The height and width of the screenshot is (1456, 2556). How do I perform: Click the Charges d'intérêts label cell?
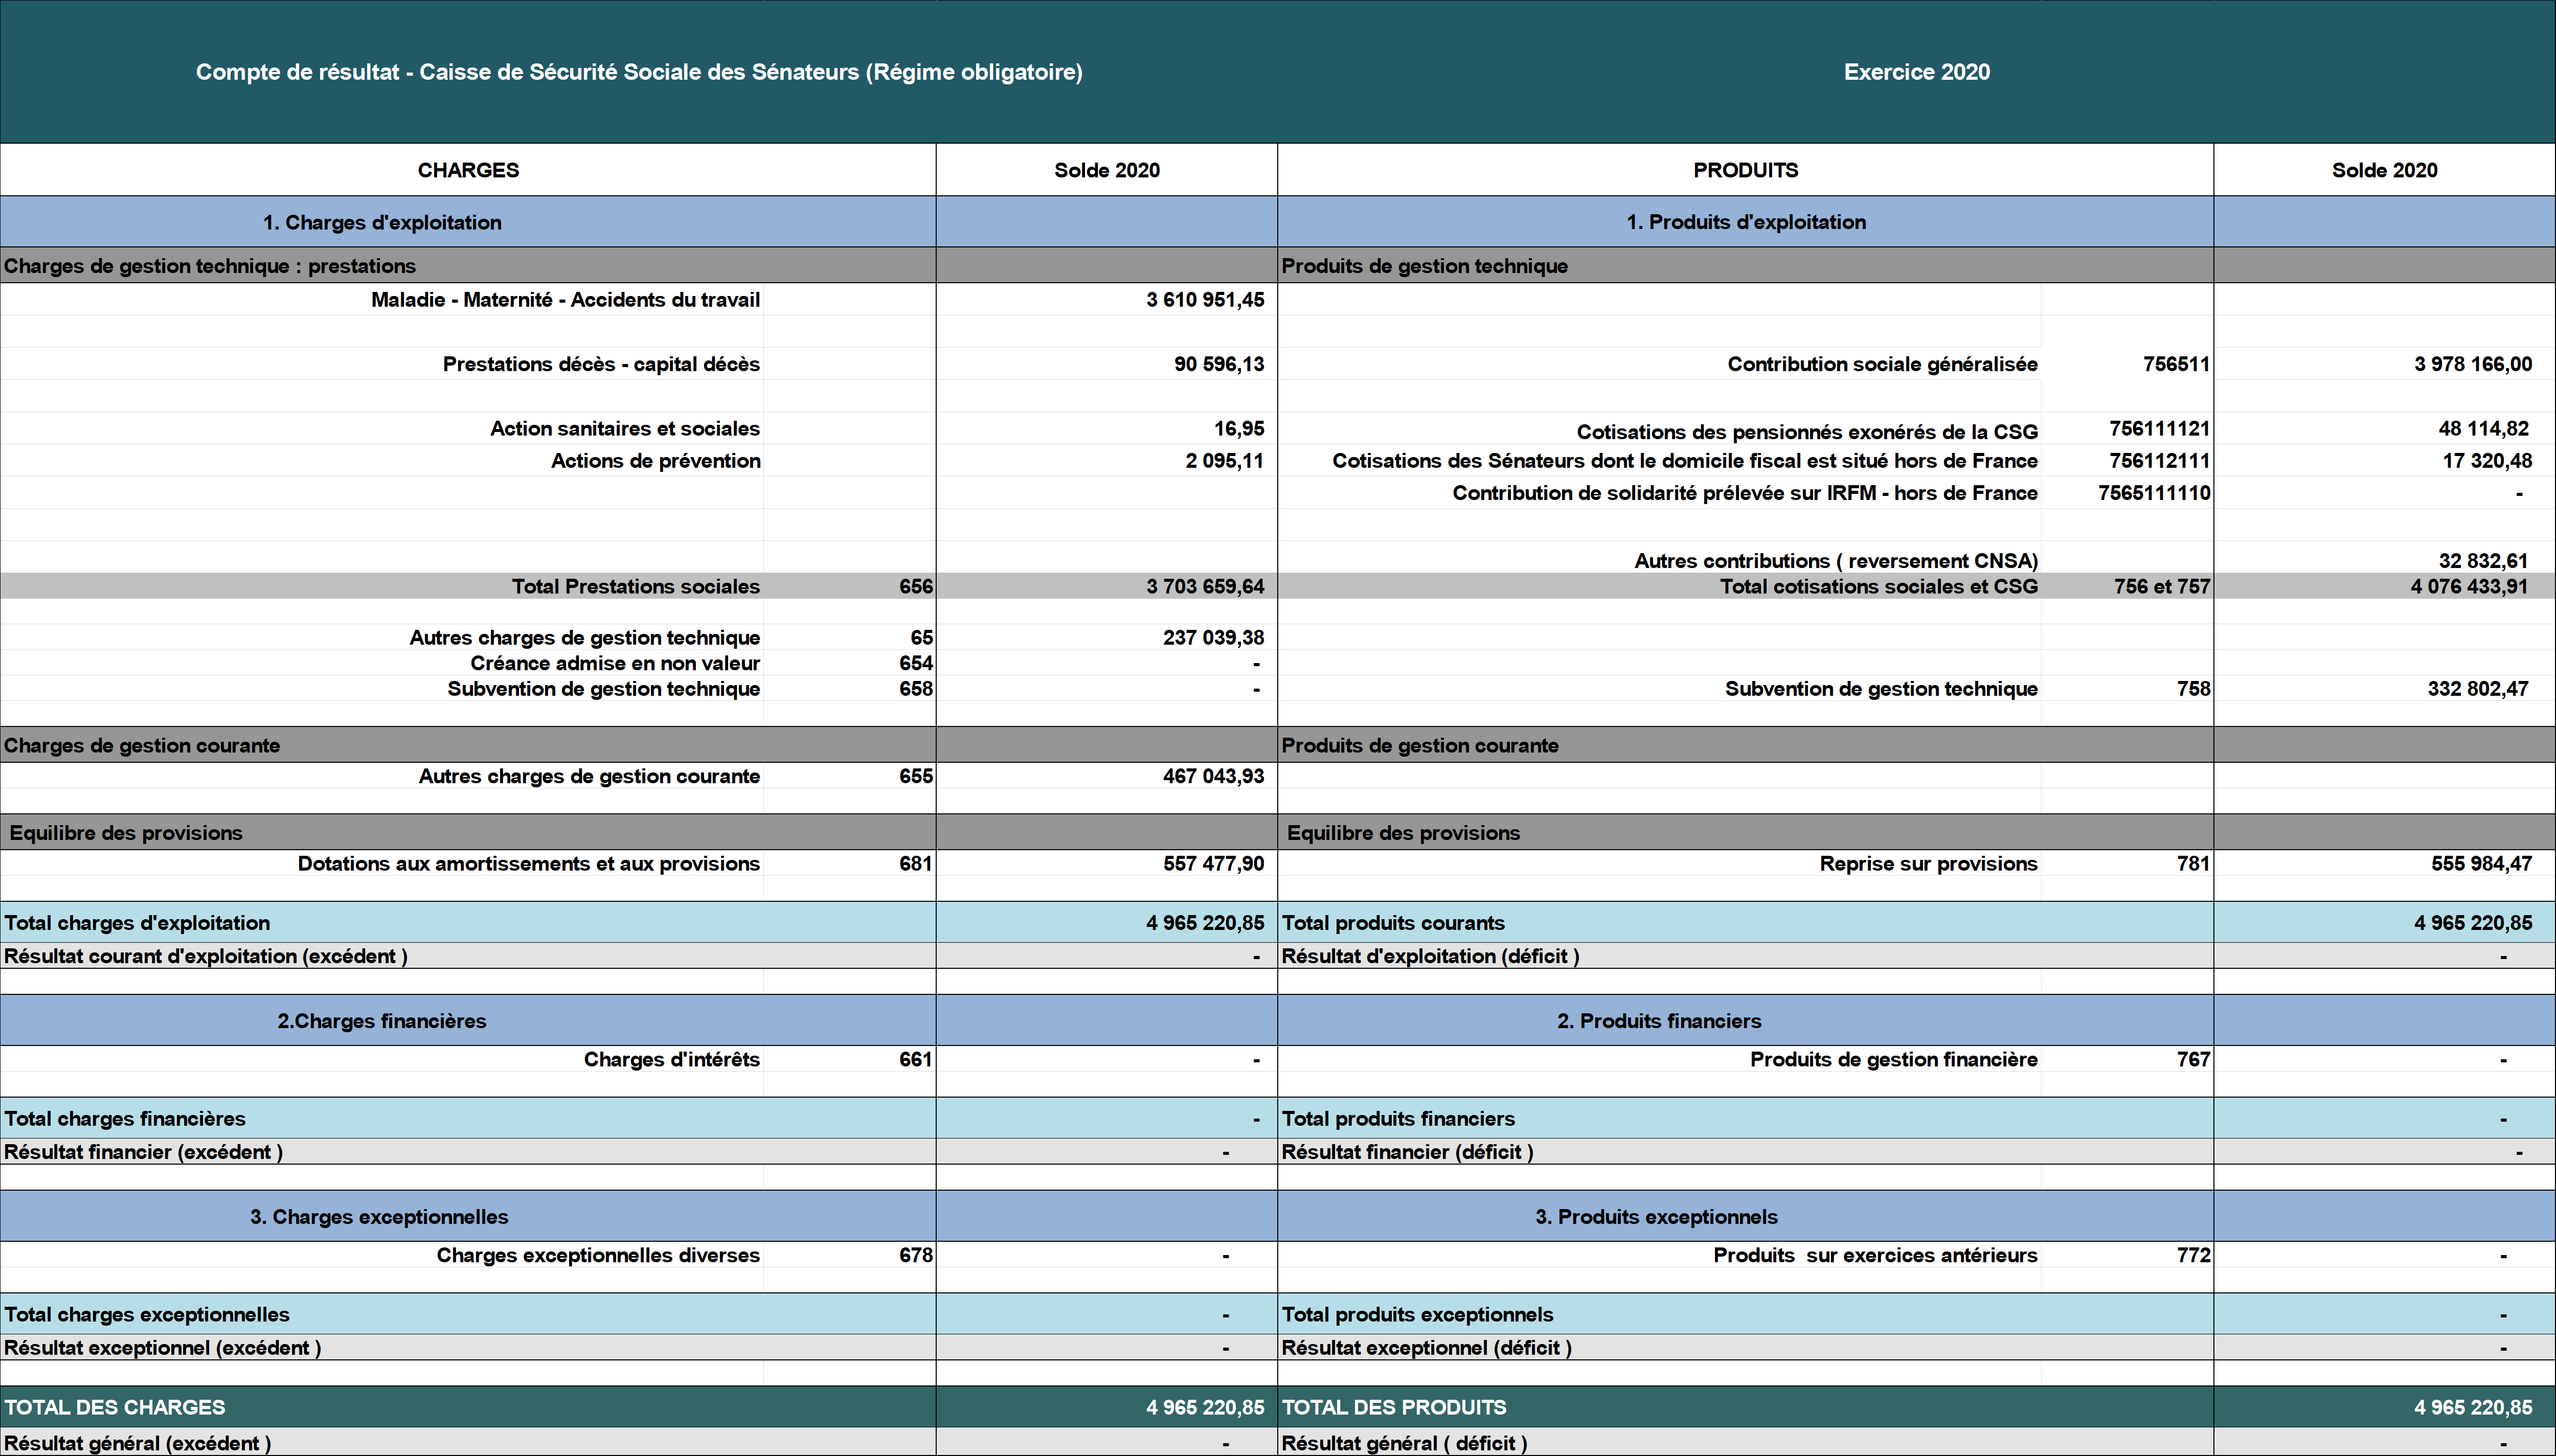[x=671, y=1060]
